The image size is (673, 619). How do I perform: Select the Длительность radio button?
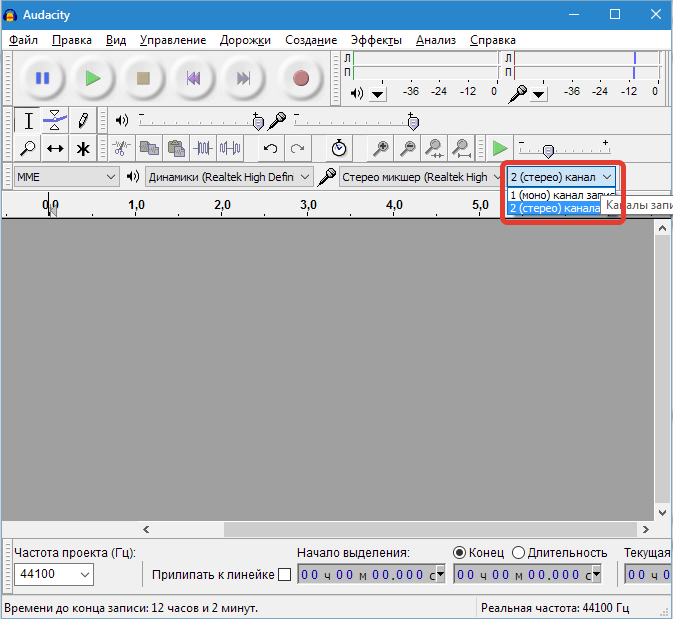tap(518, 552)
